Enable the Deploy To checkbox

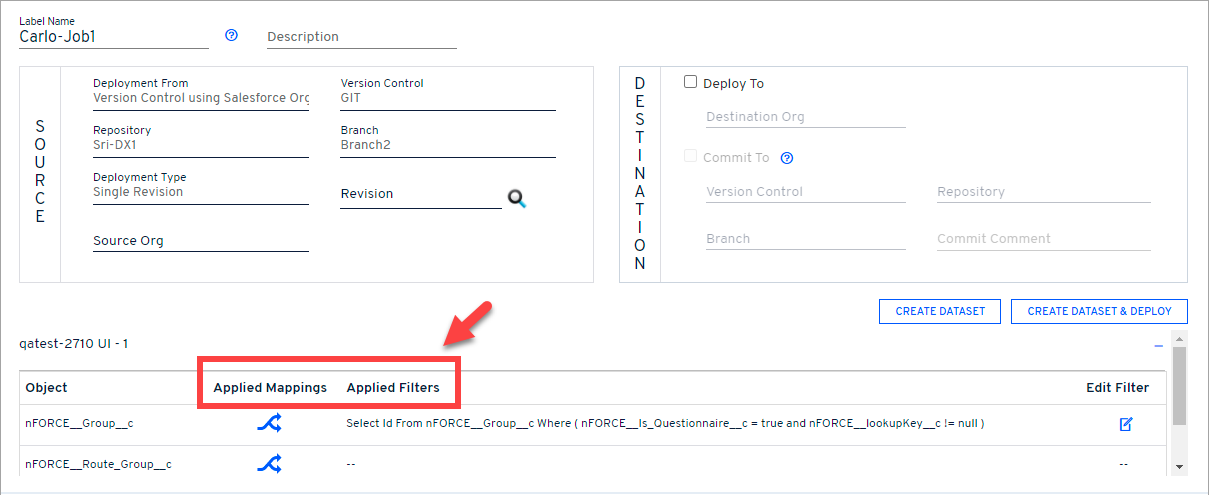pyautogui.click(x=690, y=83)
